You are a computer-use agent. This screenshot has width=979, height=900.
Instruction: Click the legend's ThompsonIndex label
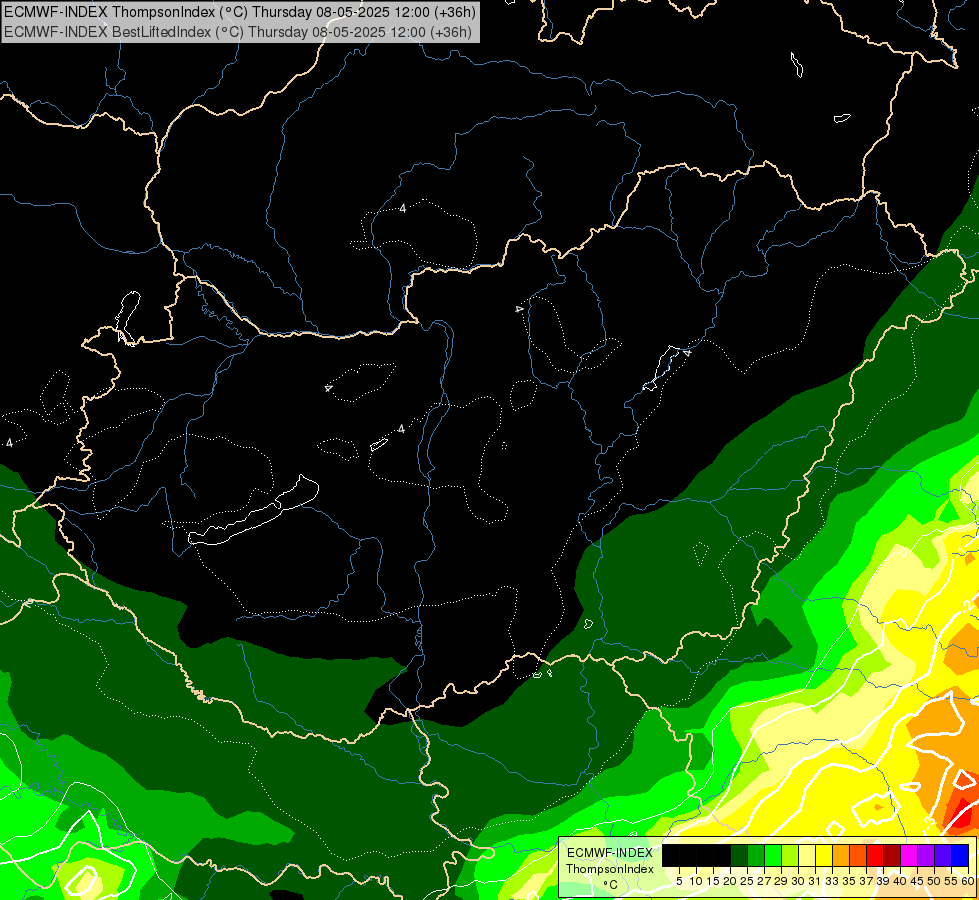click(x=610, y=869)
